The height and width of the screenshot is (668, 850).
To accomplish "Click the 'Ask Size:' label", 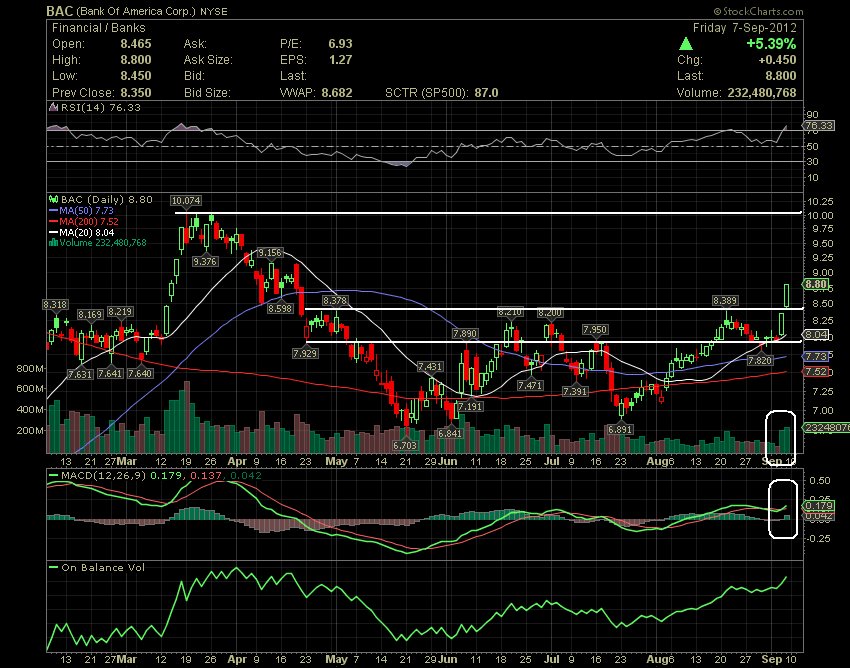I will click(208, 60).
